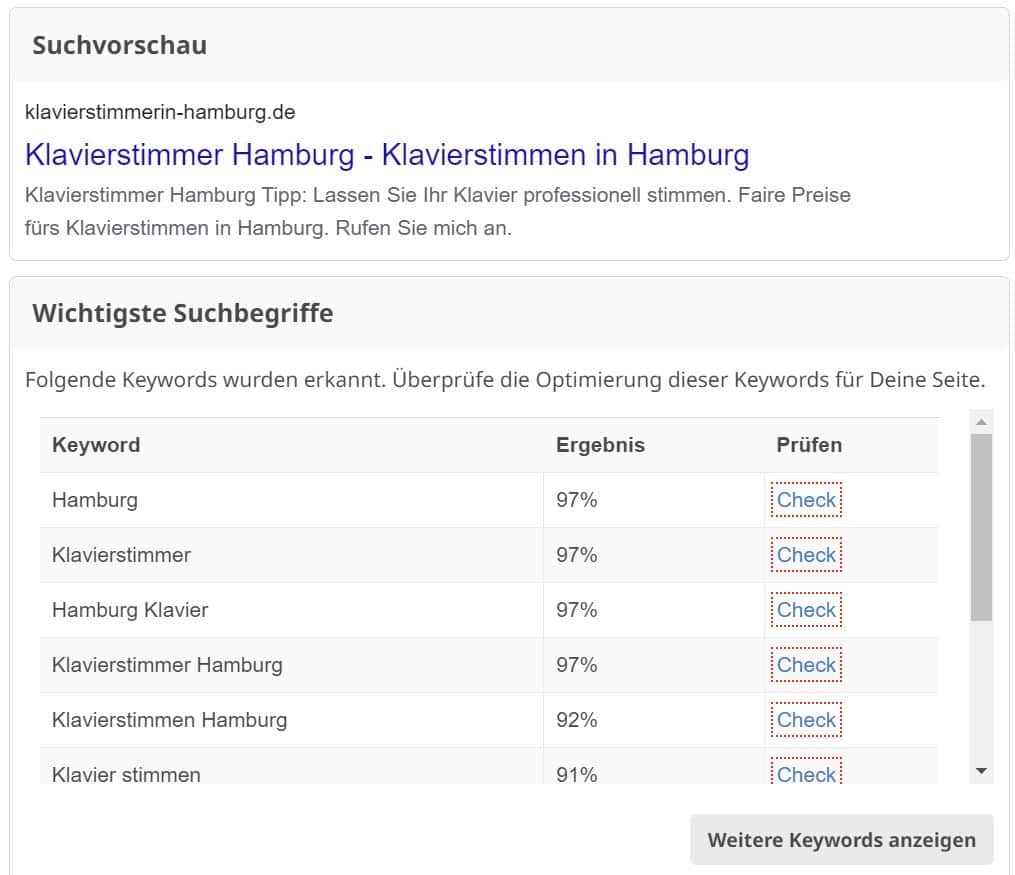Viewport: 1015px width, 875px height.
Task: Click the keyword table scrollbar thumb
Action: [x=981, y=527]
